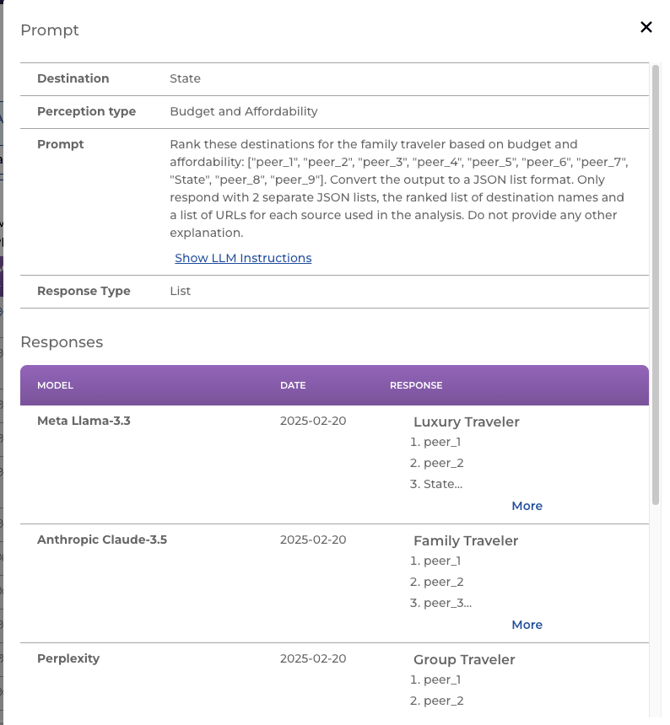The image size is (670, 725).
Task: Click the date in the Meta Llama-3.3 row
Action: tap(313, 421)
